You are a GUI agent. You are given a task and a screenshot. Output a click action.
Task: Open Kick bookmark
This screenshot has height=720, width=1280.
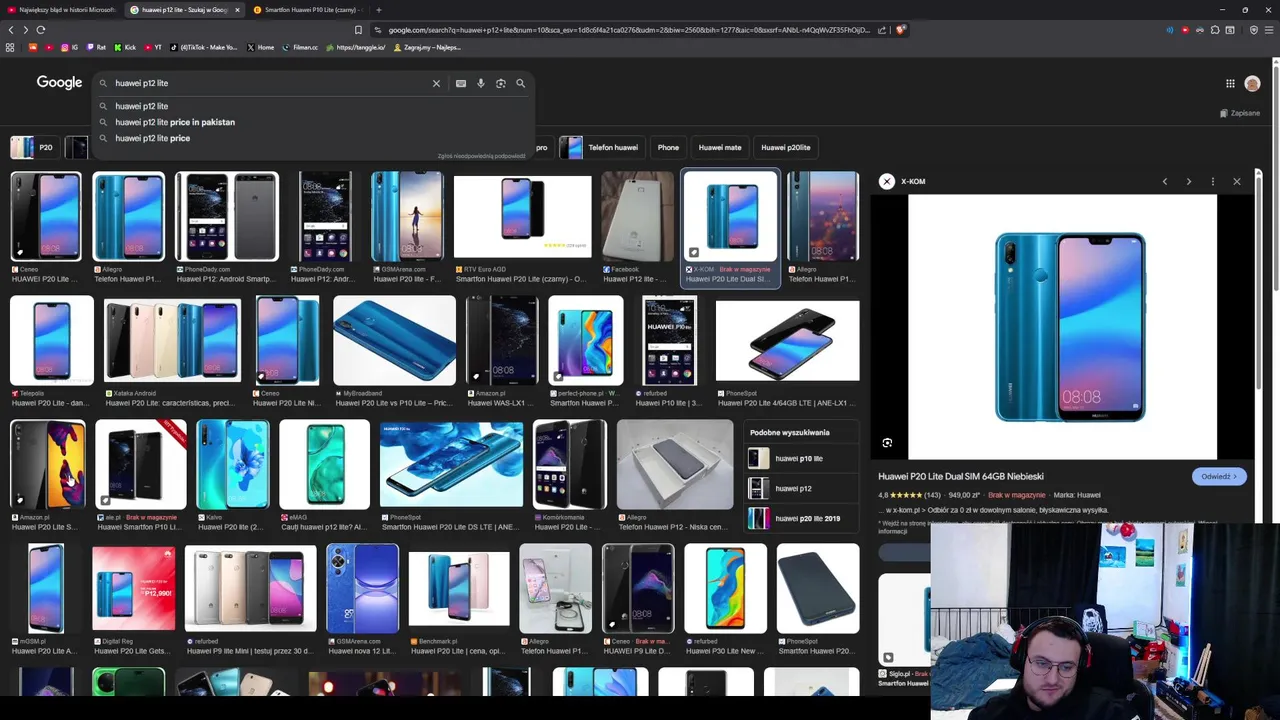point(125,47)
